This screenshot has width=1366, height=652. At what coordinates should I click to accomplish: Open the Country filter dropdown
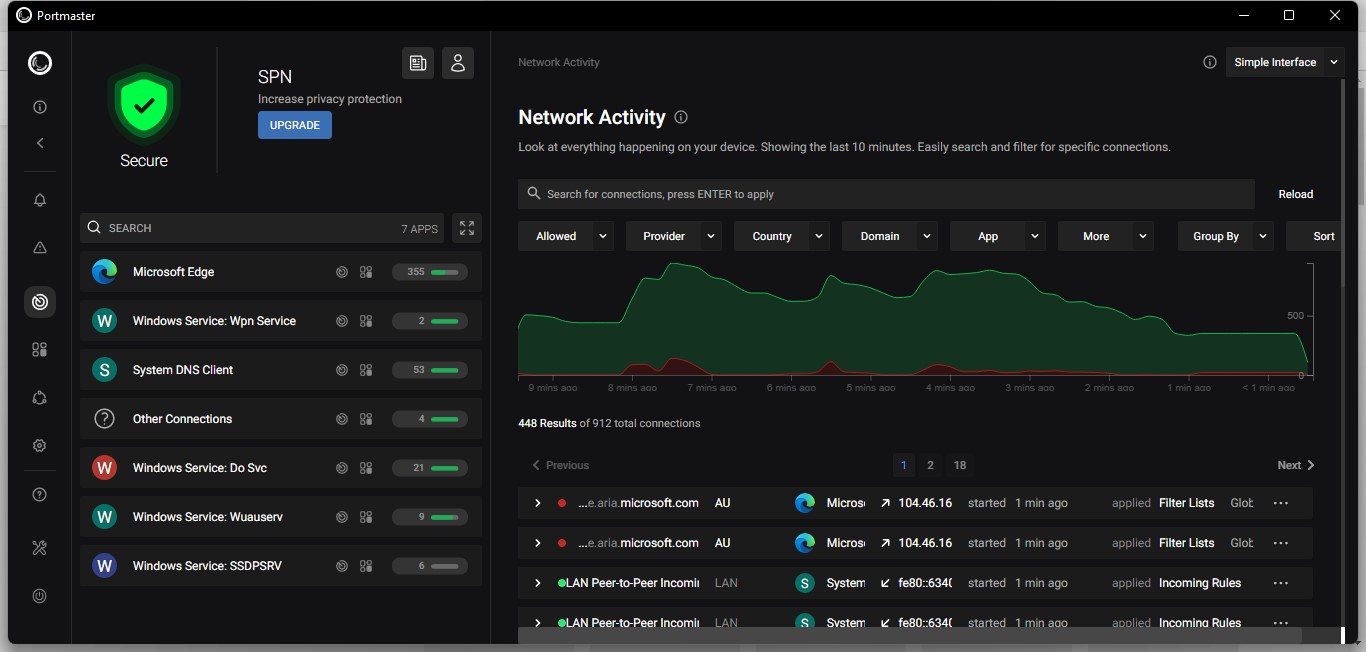pyautogui.click(x=782, y=236)
